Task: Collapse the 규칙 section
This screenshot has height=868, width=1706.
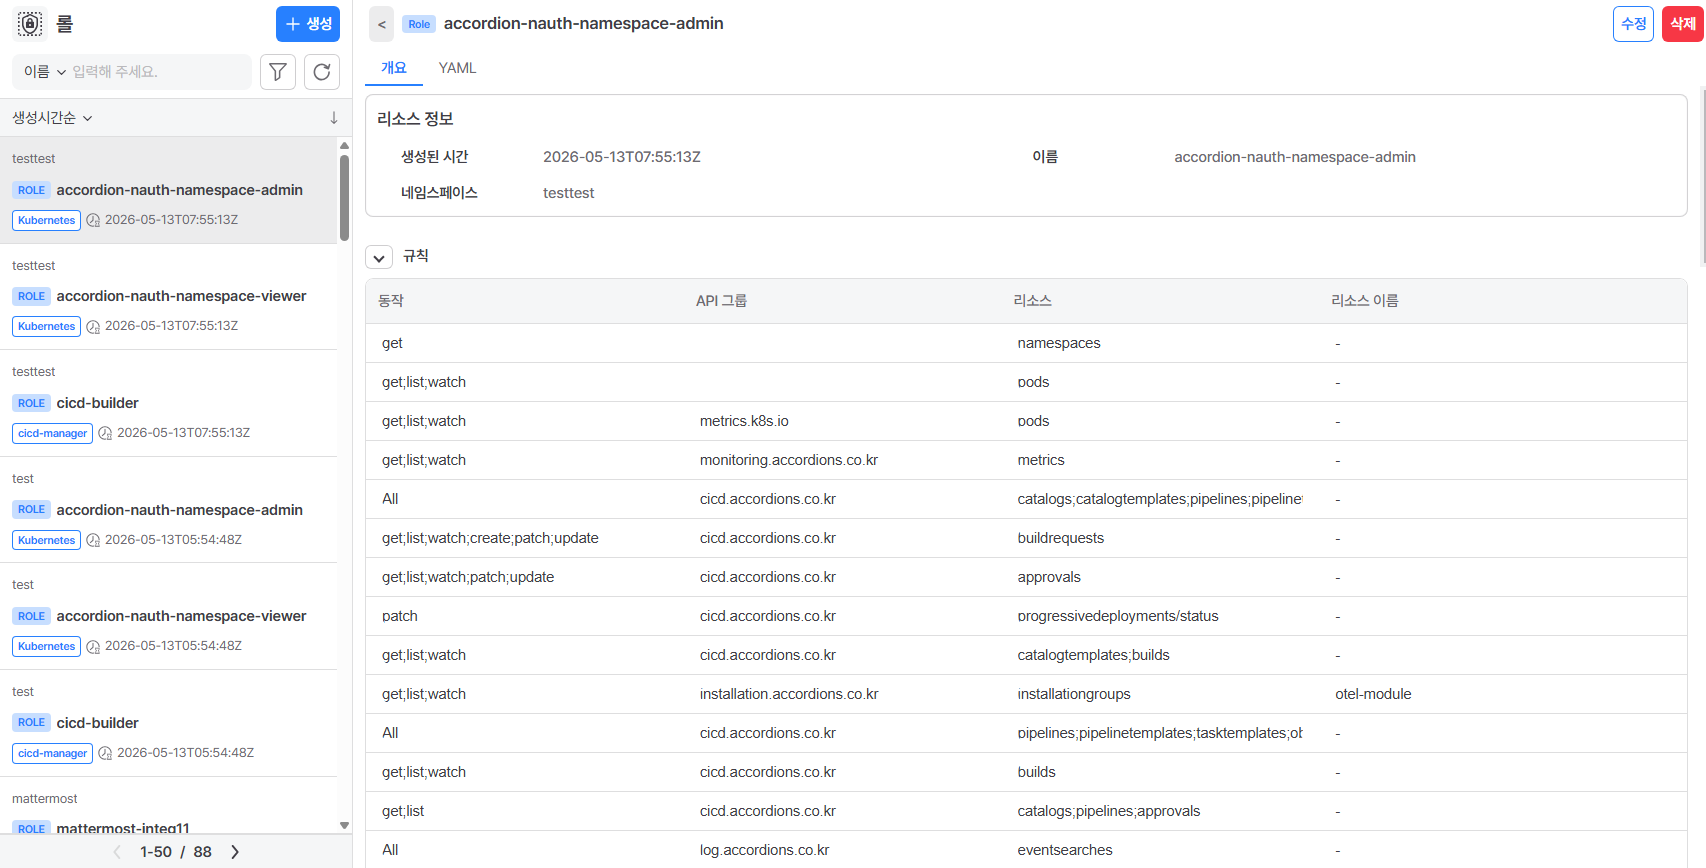Action: 379,257
